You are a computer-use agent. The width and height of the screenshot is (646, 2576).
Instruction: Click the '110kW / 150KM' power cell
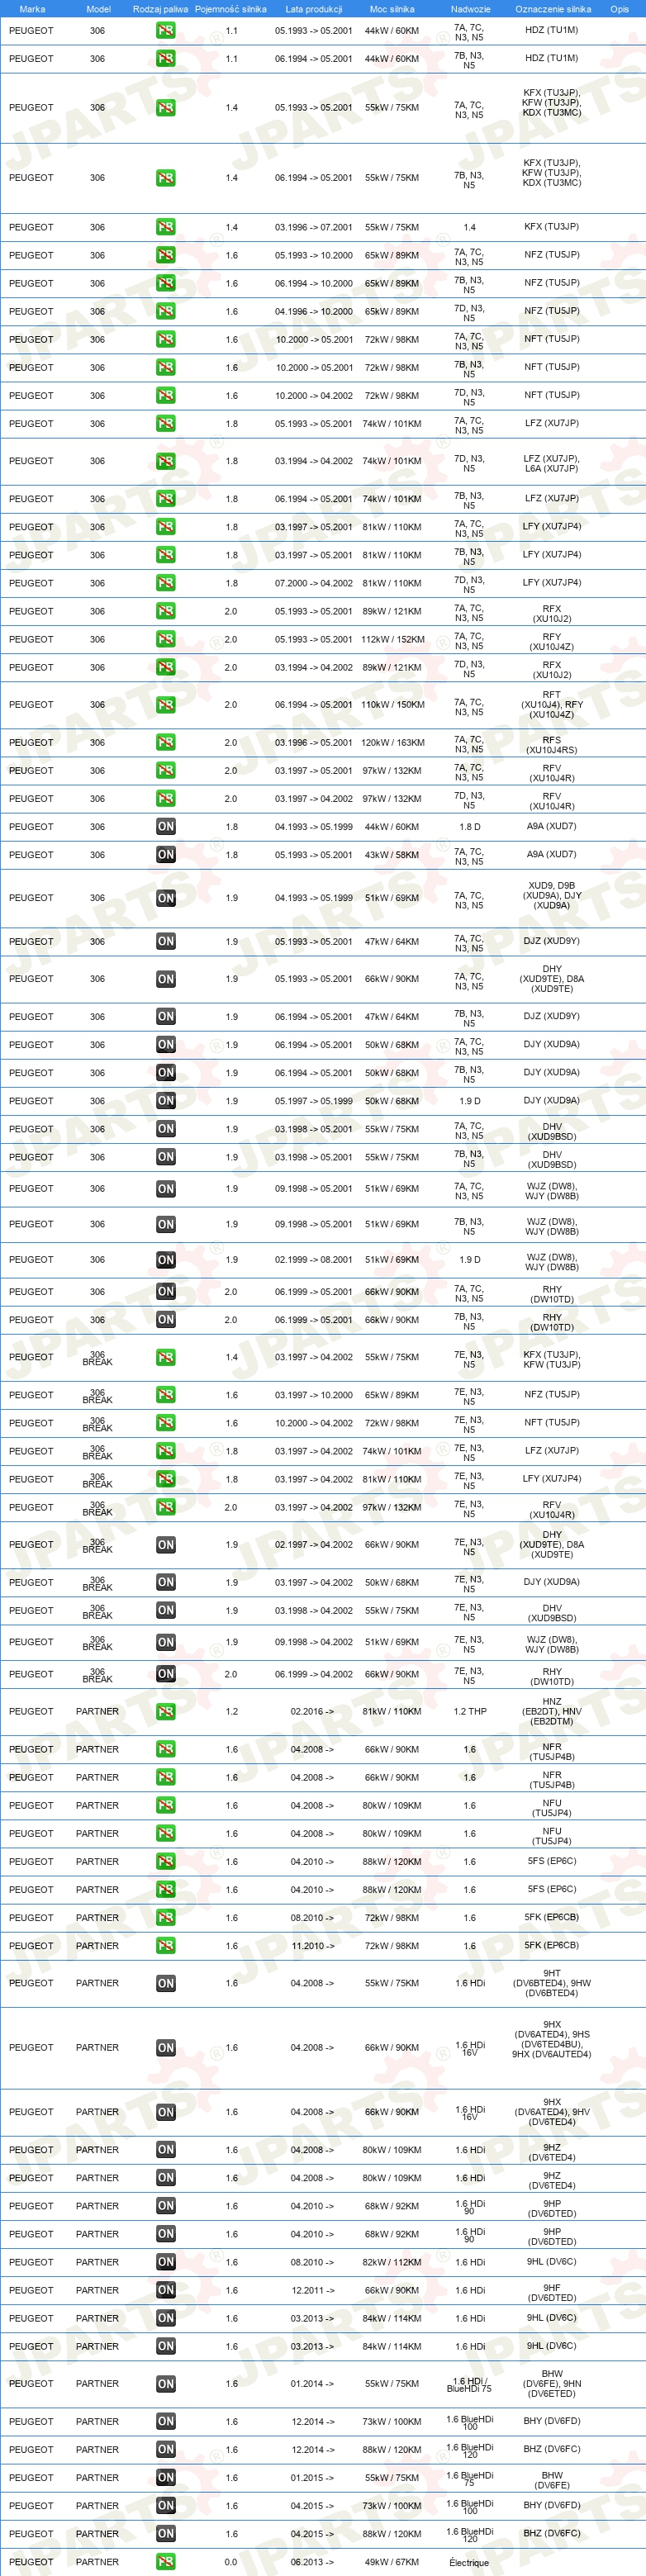(x=392, y=705)
